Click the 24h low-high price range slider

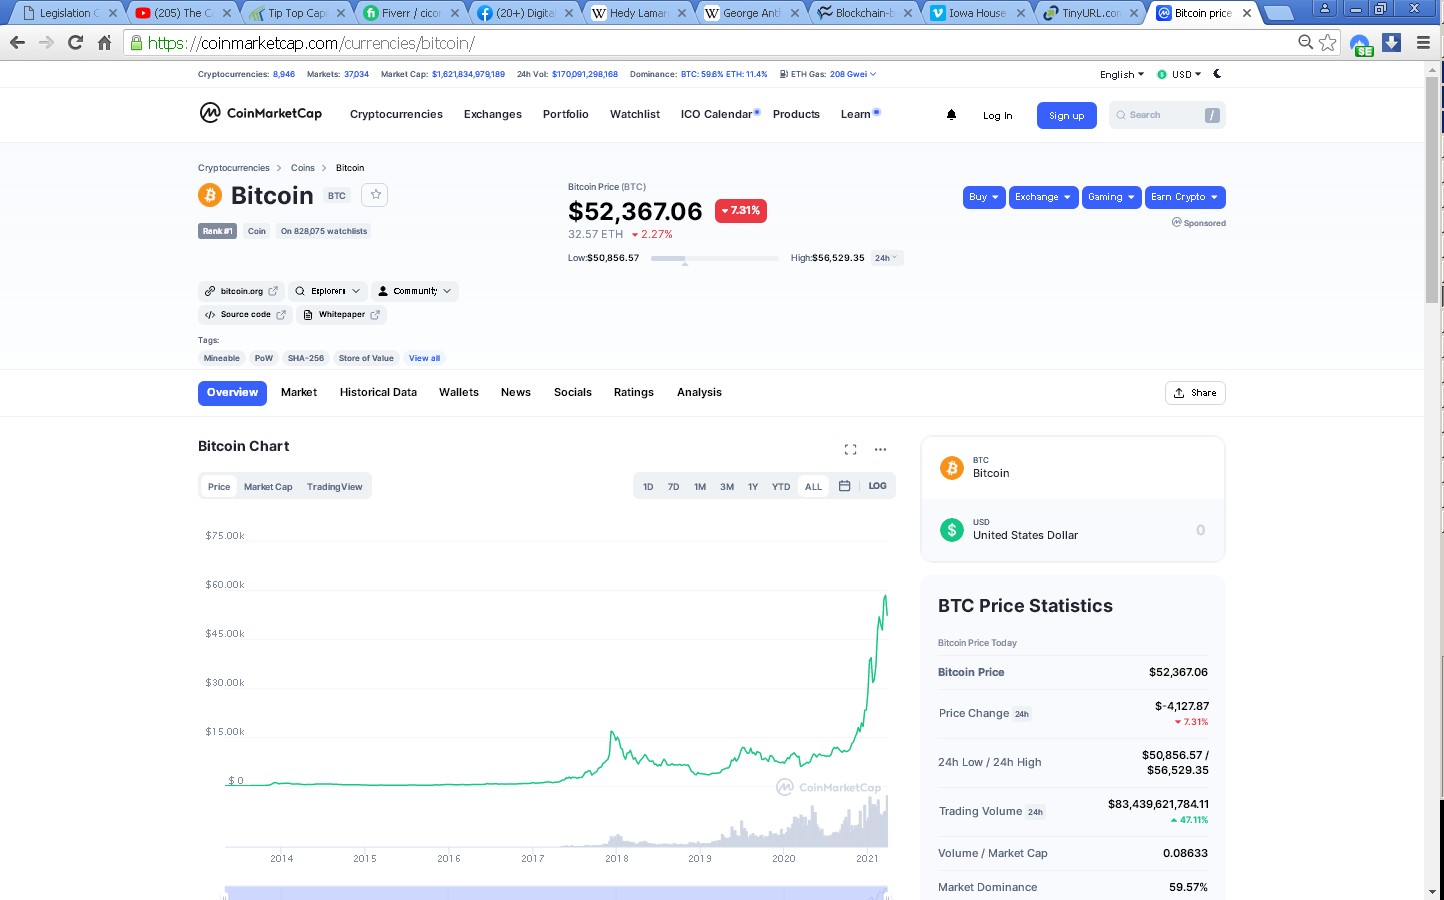[x=714, y=258]
